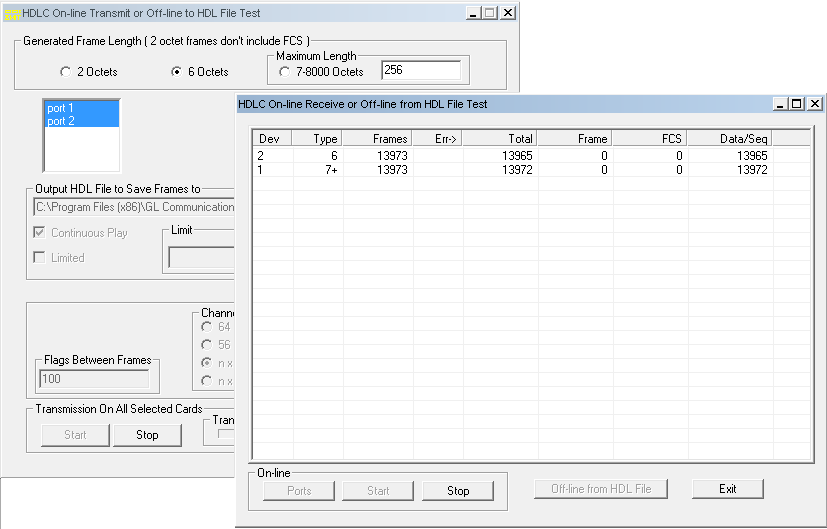The image size is (827, 529).
Task: Maximize the HDLC Receive window
Action: [x=797, y=104]
